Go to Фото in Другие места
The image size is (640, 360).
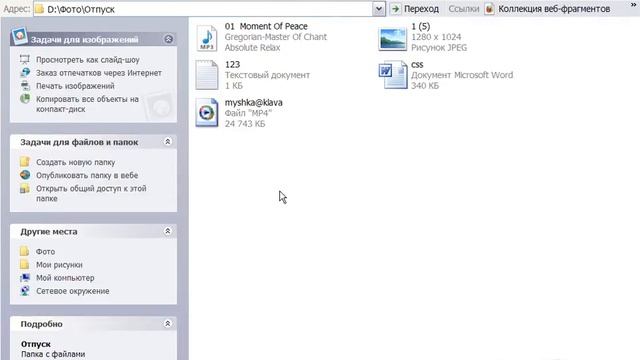point(45,251)
